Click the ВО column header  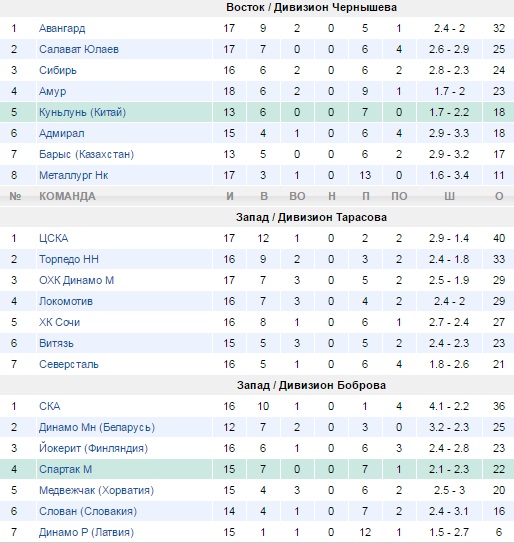coord(297,196)
